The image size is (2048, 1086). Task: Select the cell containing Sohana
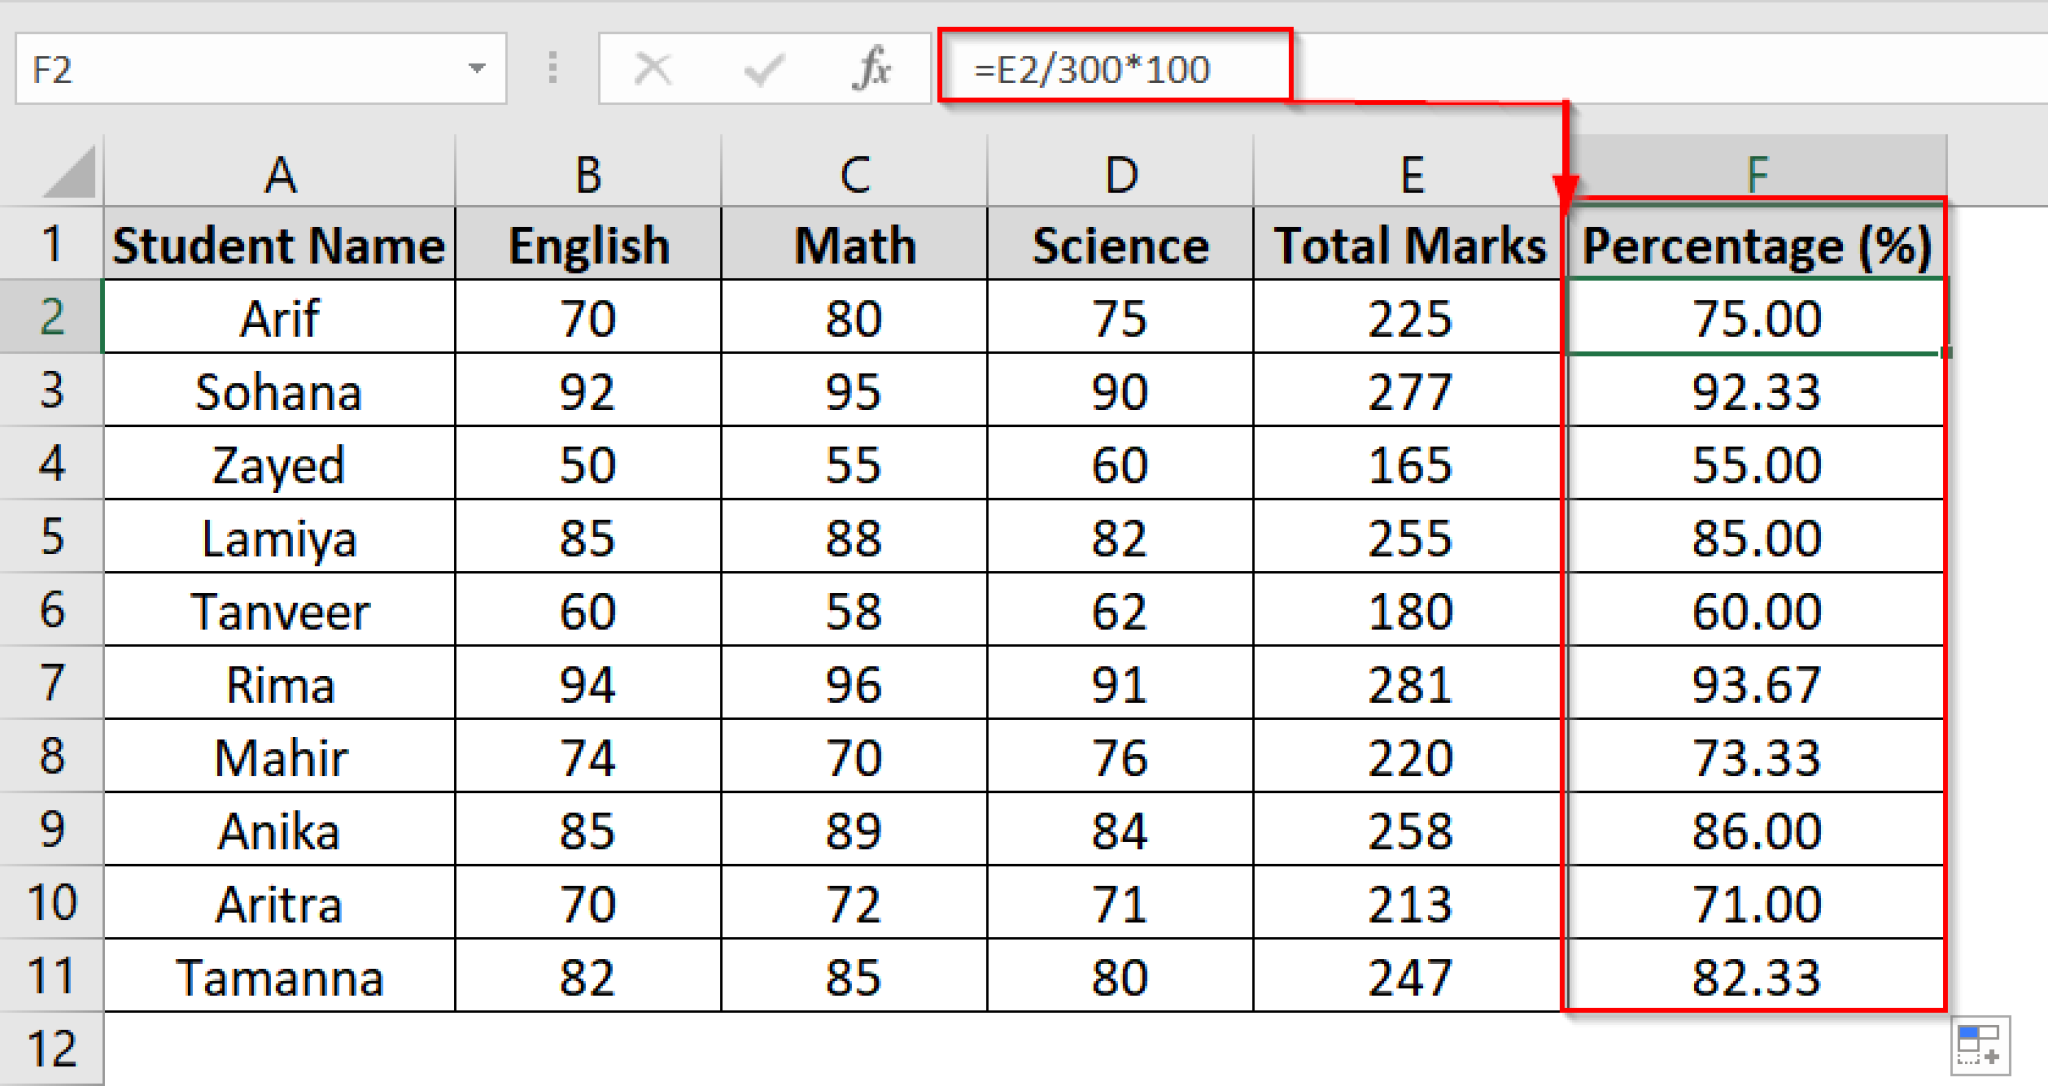(280, 390)
